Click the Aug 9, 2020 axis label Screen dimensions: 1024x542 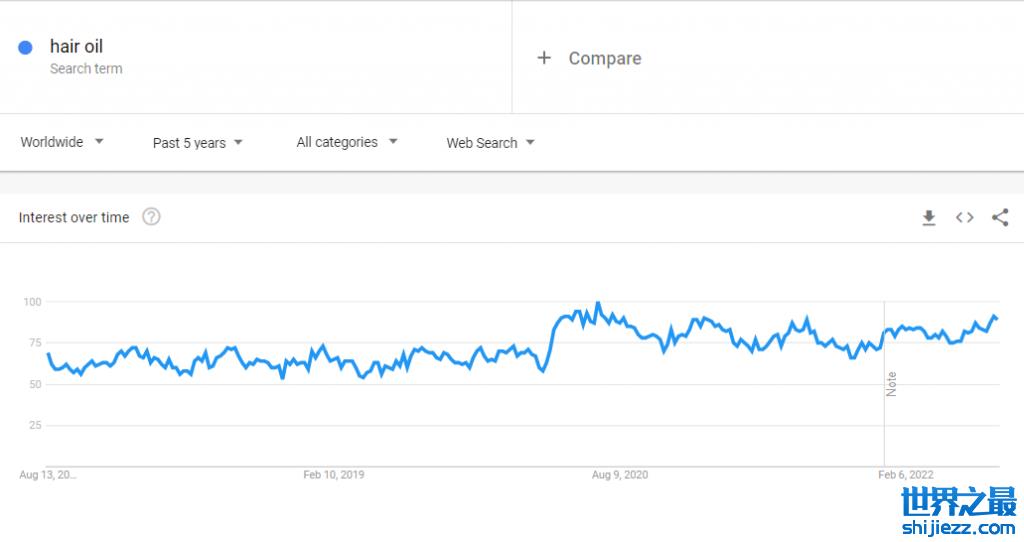[x=621, y=475]
